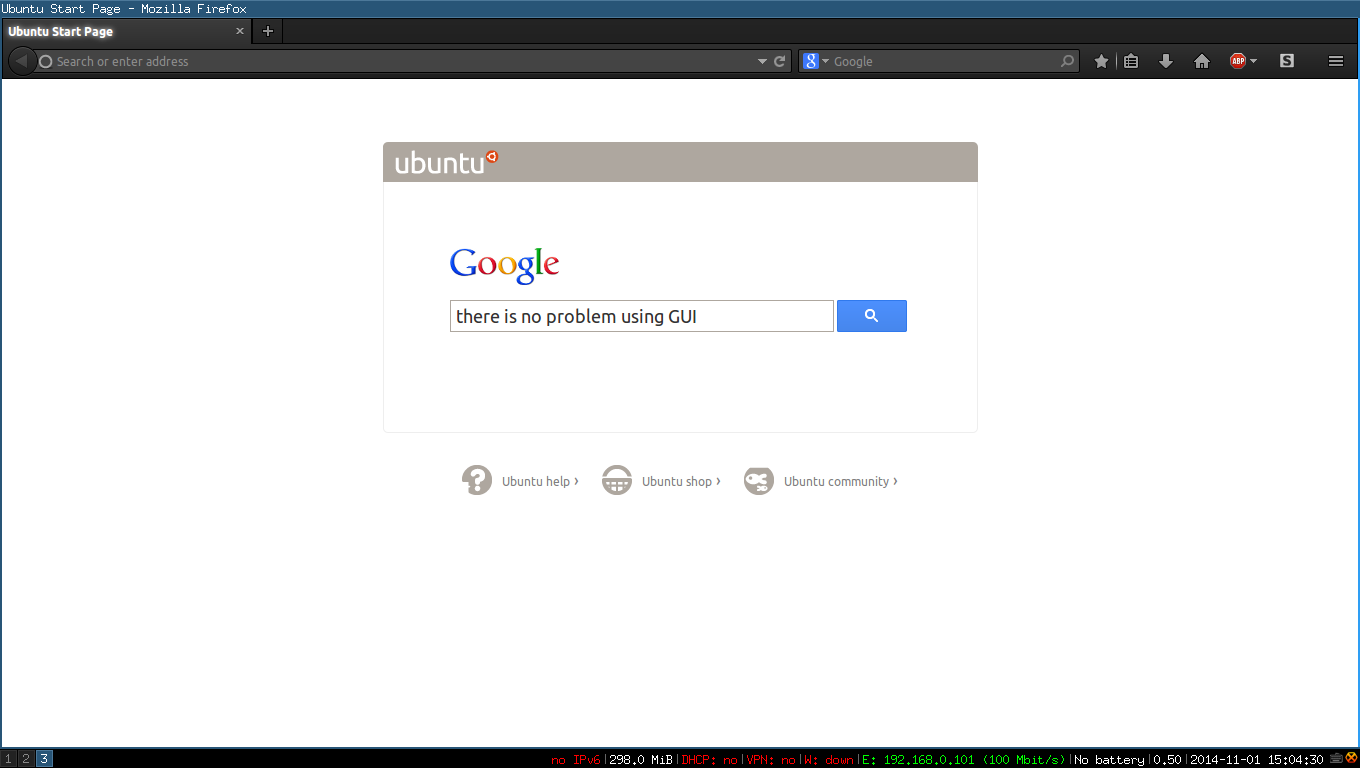Viewport: 1360px width, 768px height.
Task: Click the Google logo on page
Action: (x=504, y=265)
